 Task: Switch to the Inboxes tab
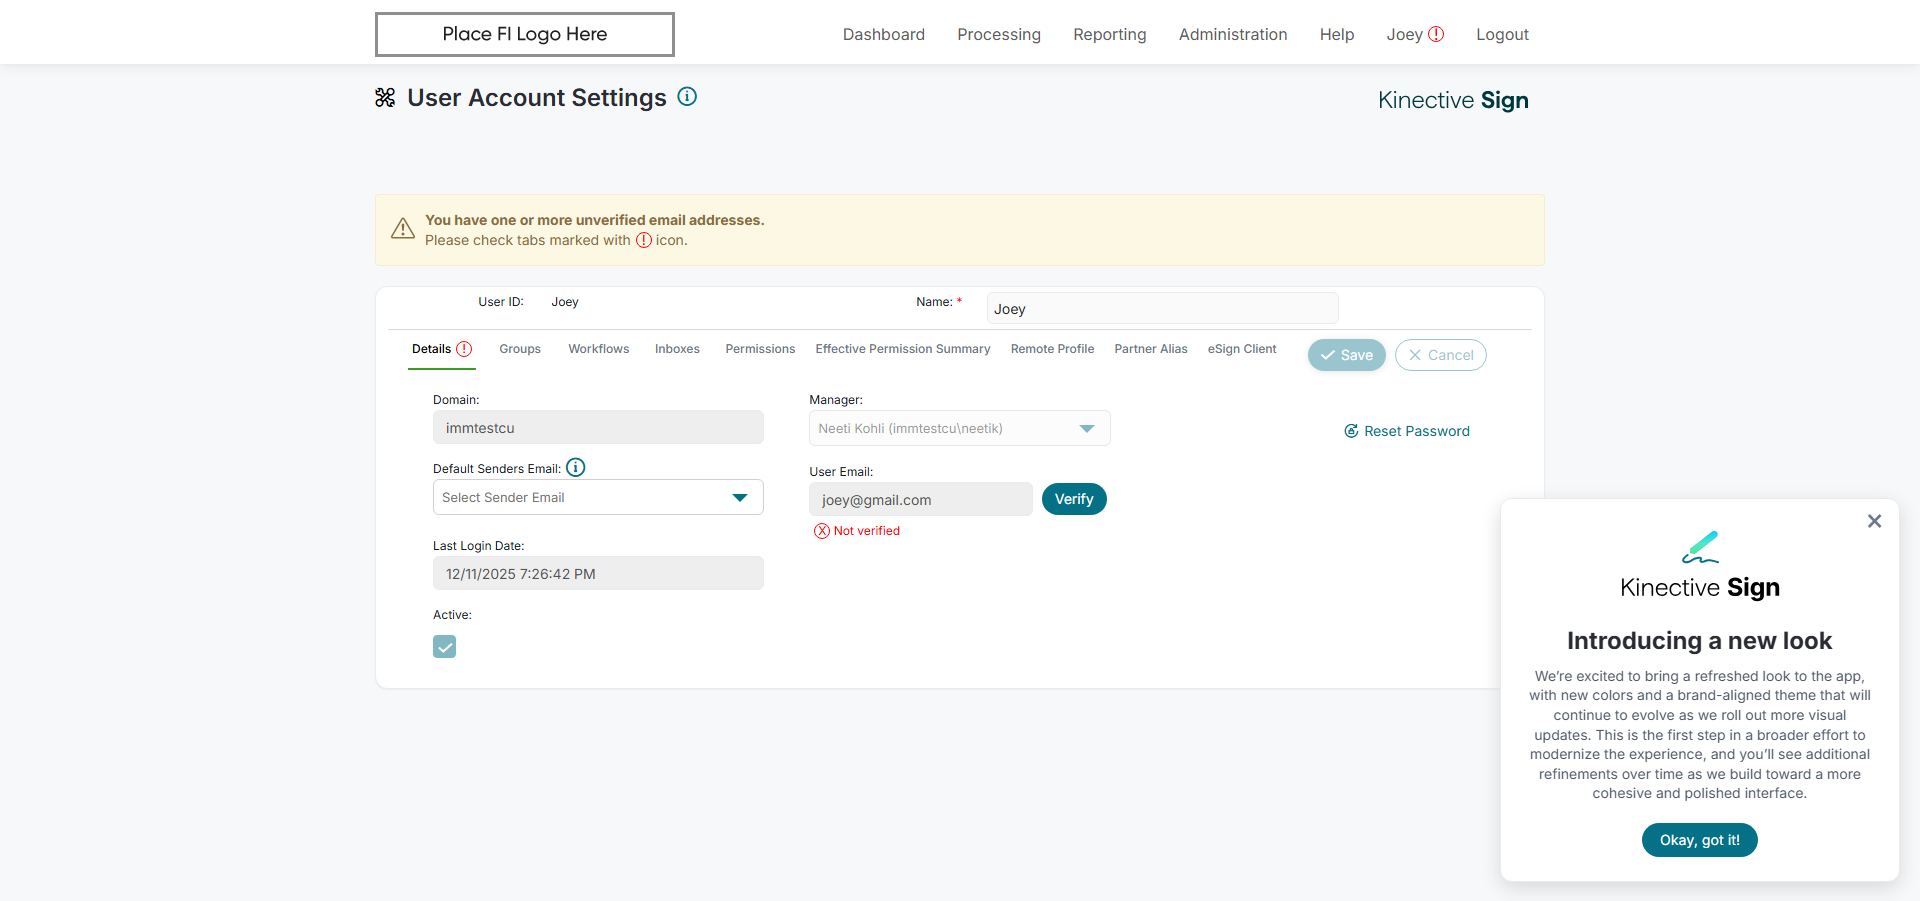677,349
